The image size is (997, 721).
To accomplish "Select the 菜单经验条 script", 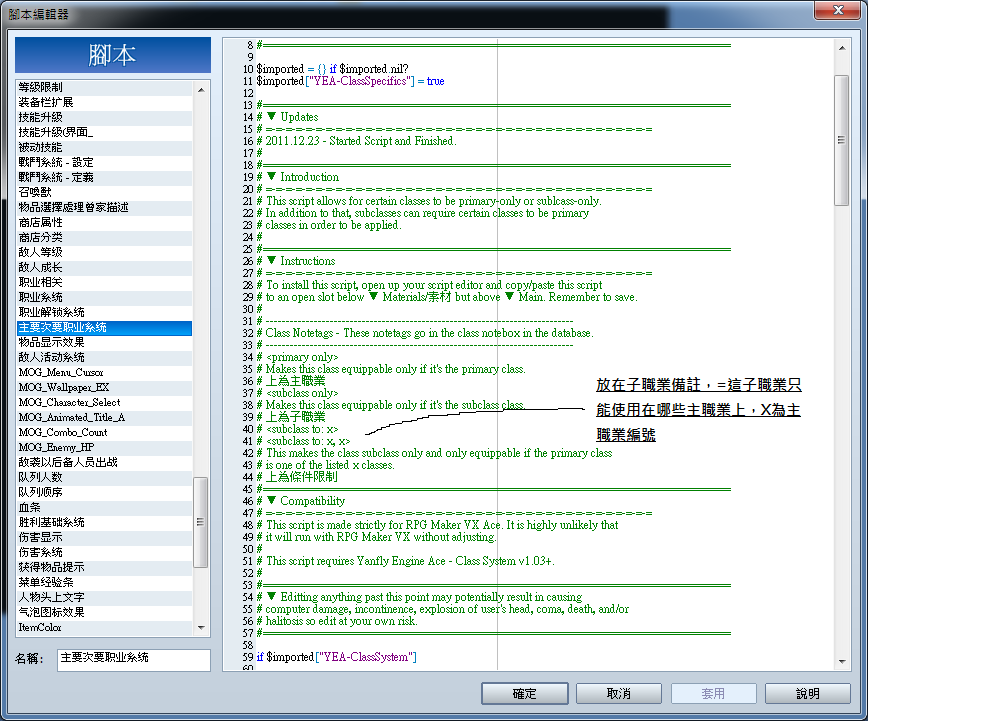I will tap(104, 582).
